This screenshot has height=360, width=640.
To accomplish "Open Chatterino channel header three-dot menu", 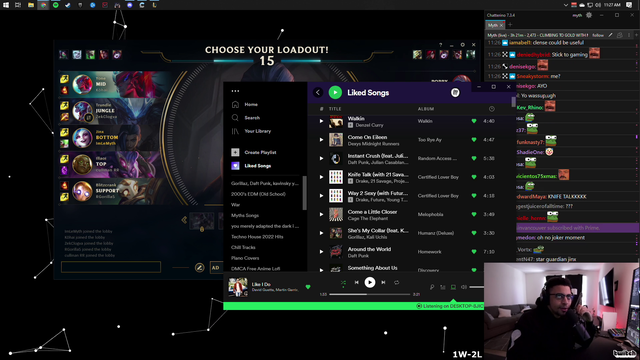I will [629, 35].
